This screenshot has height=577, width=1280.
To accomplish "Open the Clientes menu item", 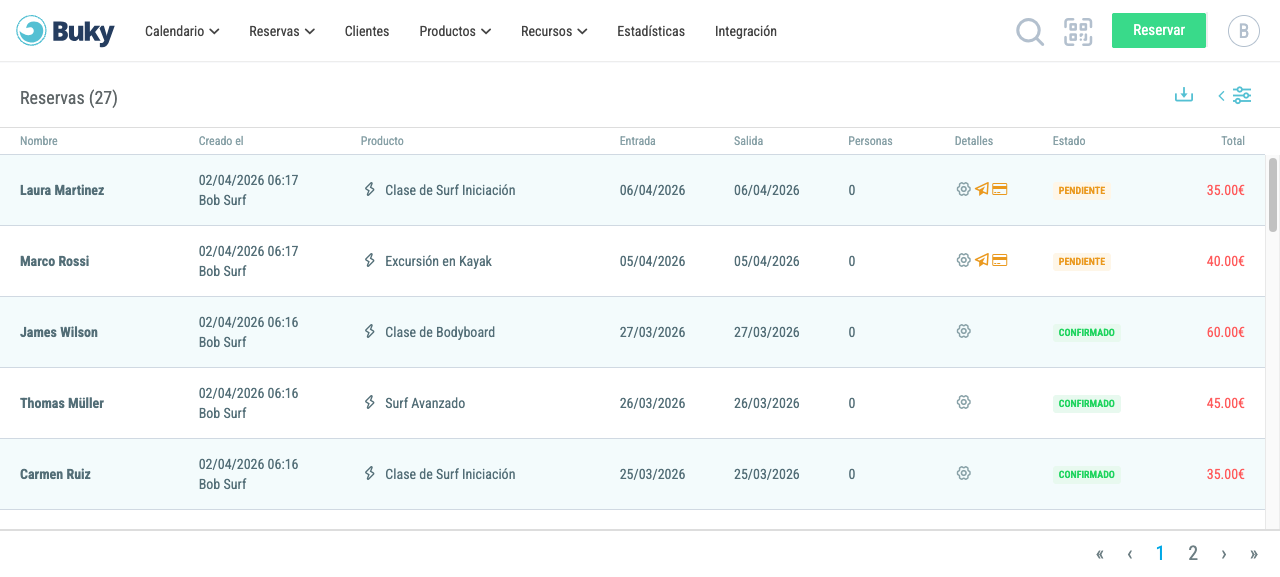I will [x=367, y=31].
